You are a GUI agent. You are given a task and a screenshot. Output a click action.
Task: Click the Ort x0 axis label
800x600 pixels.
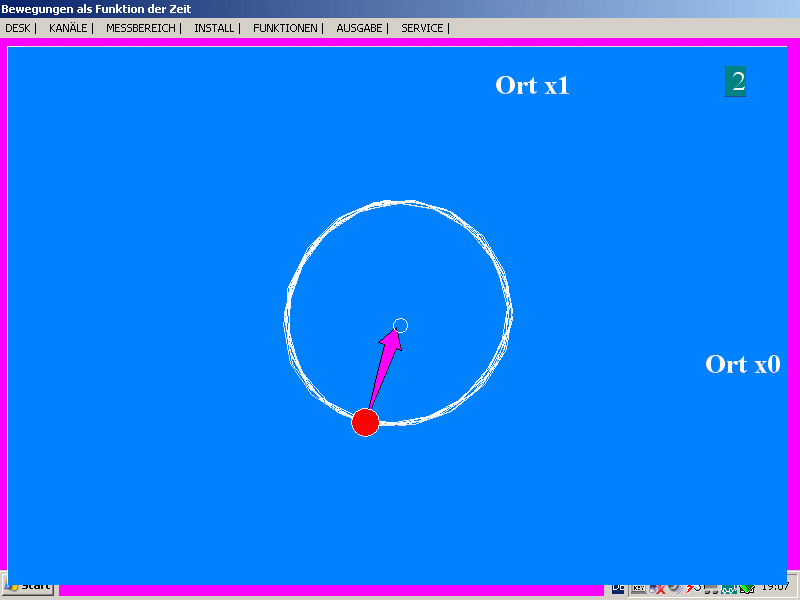tap(742, 365)
